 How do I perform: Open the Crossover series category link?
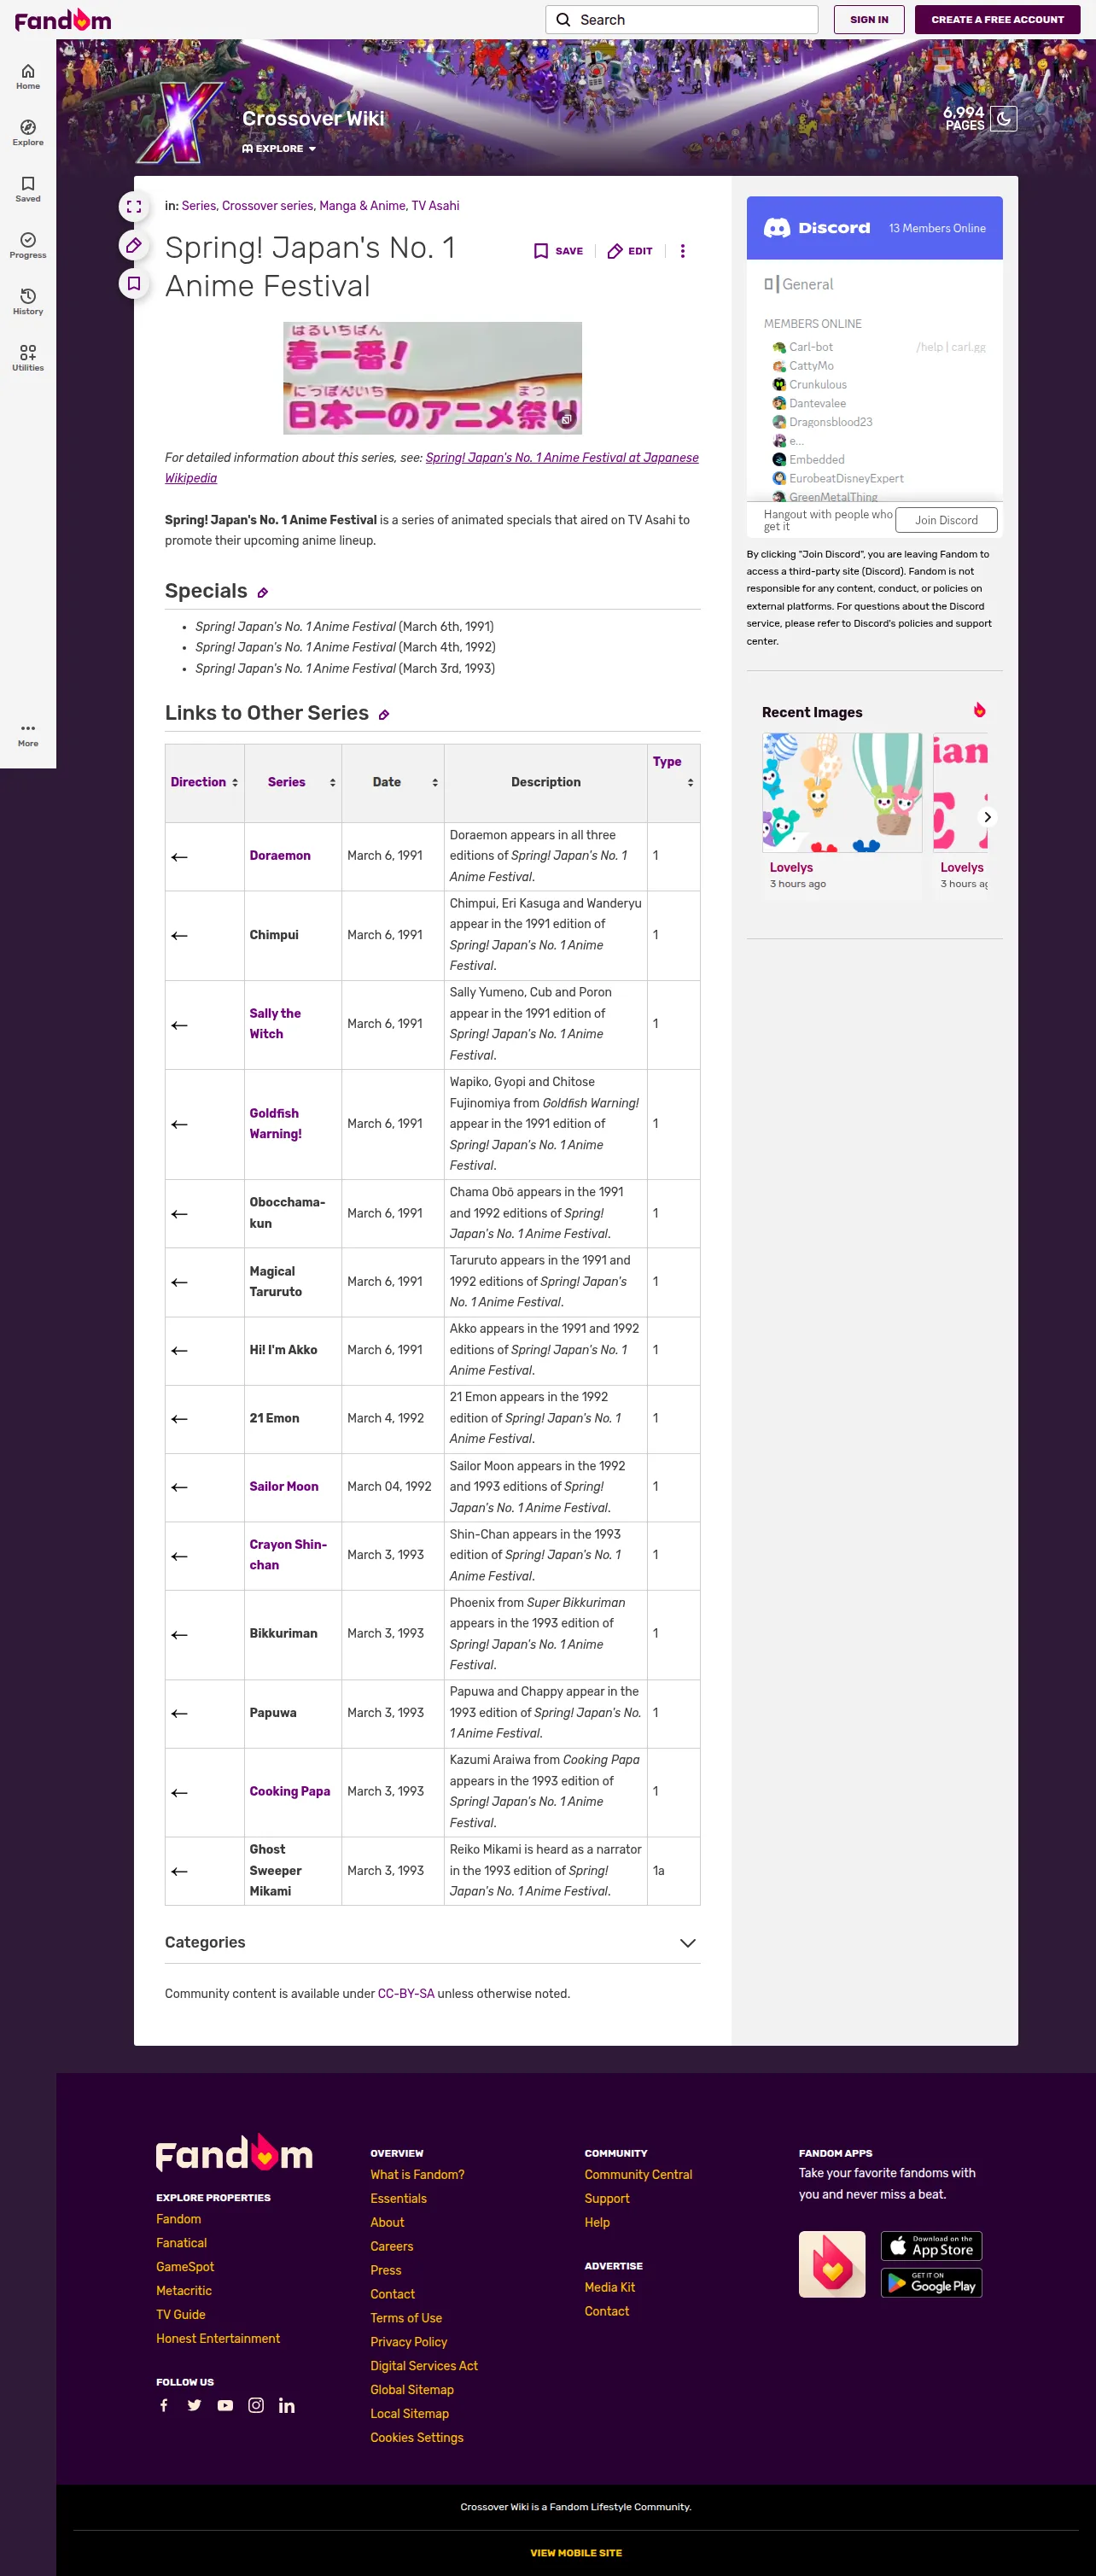pos(267,206)
